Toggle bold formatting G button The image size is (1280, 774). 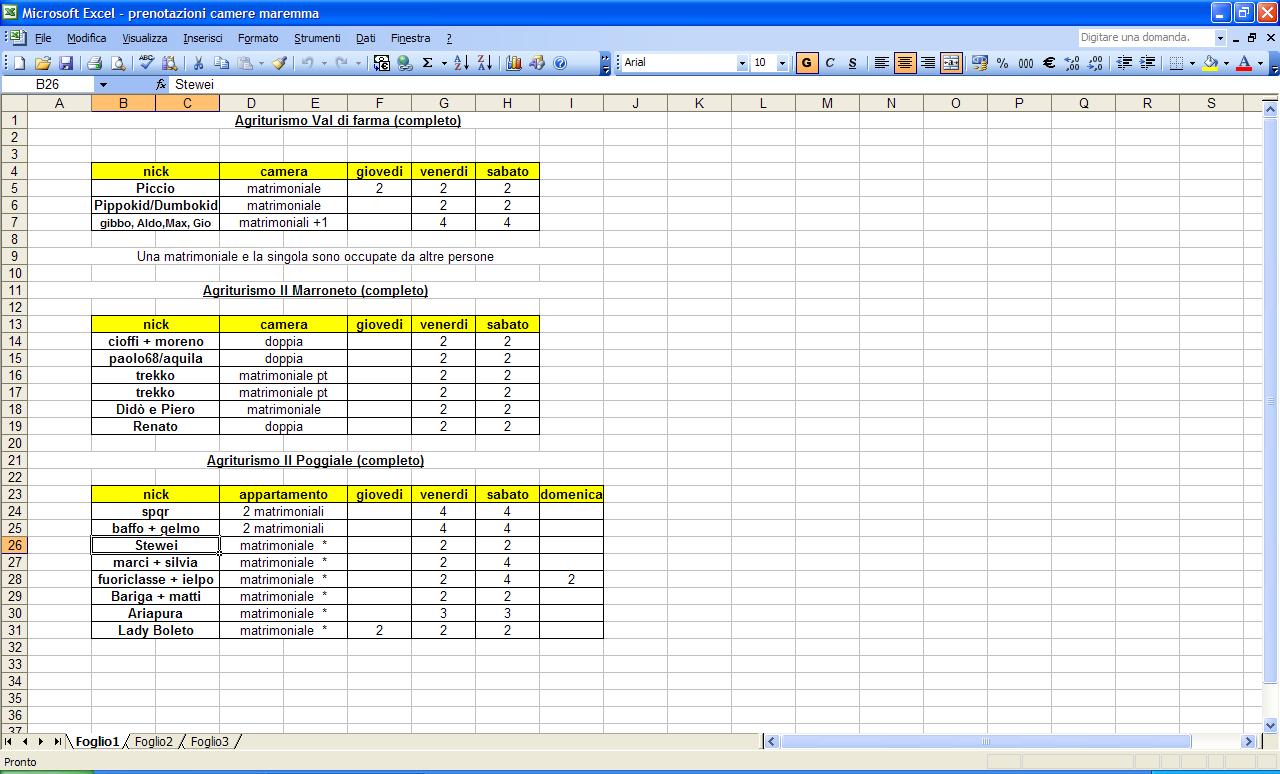[x=806, y=63]
